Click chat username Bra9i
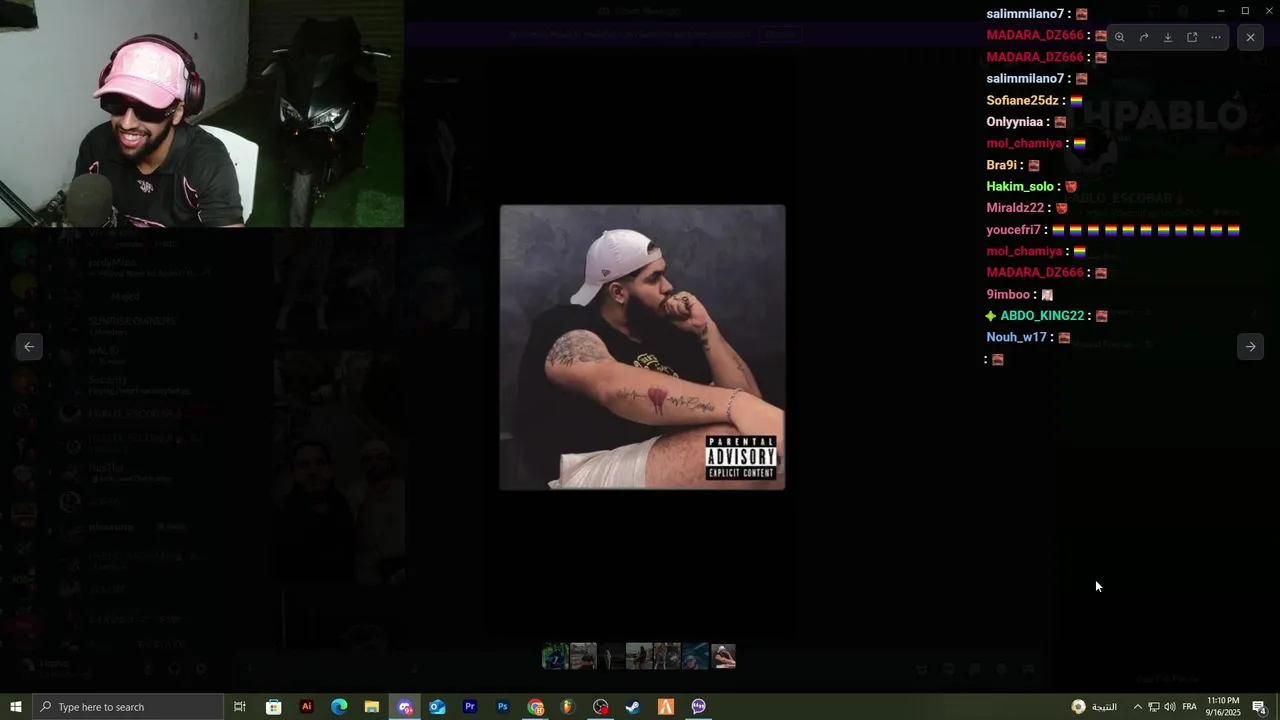 click(x=1001, y=165)
